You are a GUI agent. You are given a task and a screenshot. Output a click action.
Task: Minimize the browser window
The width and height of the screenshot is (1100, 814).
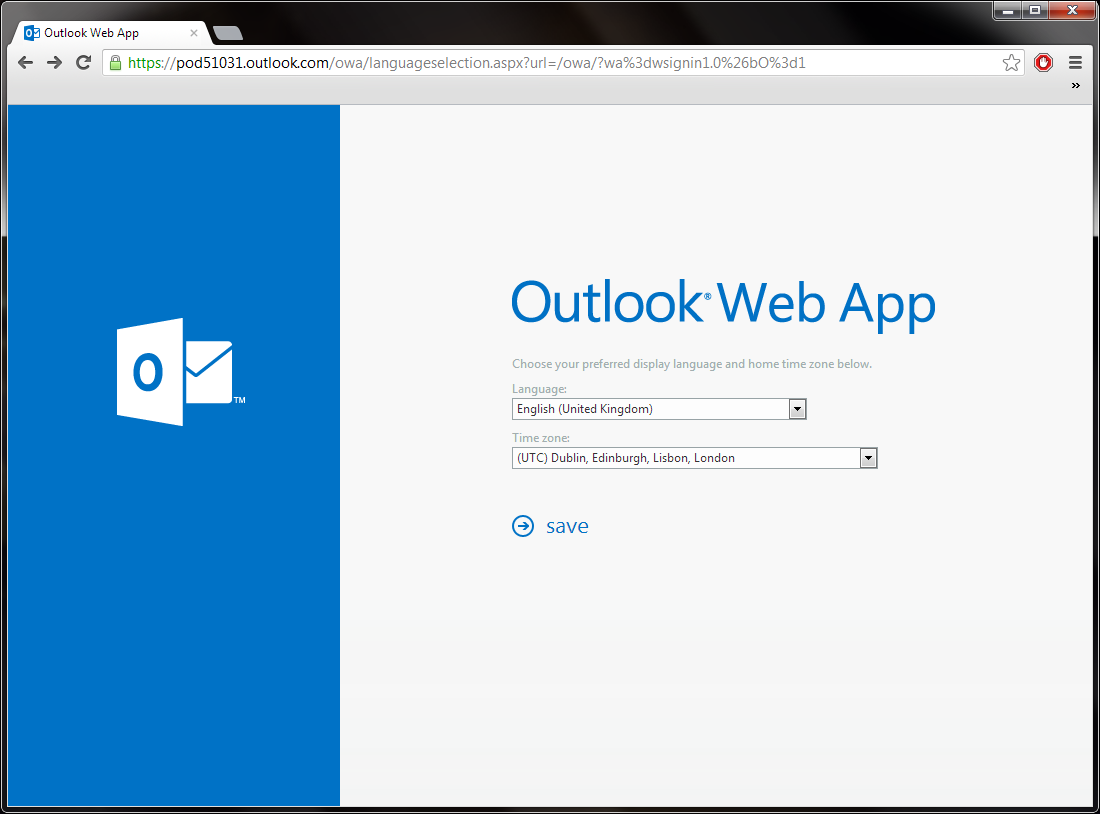(1007, 11)
